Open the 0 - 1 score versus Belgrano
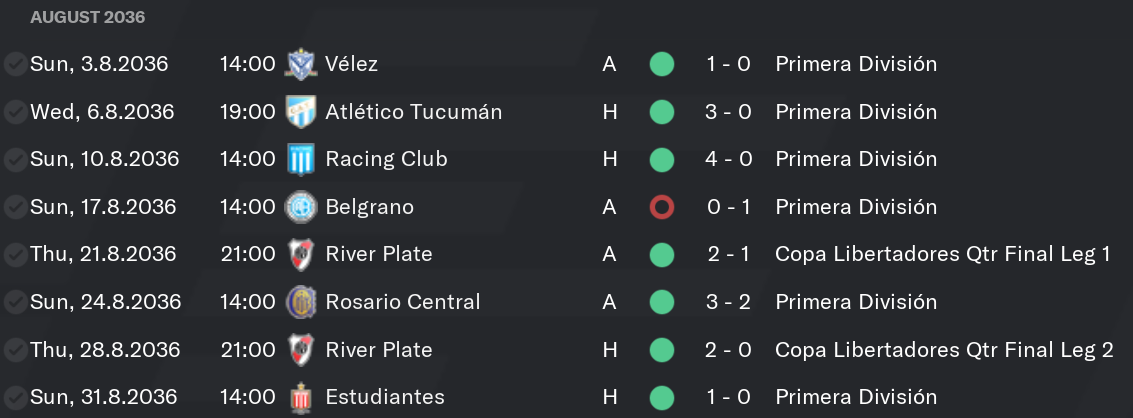1133x418 pixels. point(729,207)
